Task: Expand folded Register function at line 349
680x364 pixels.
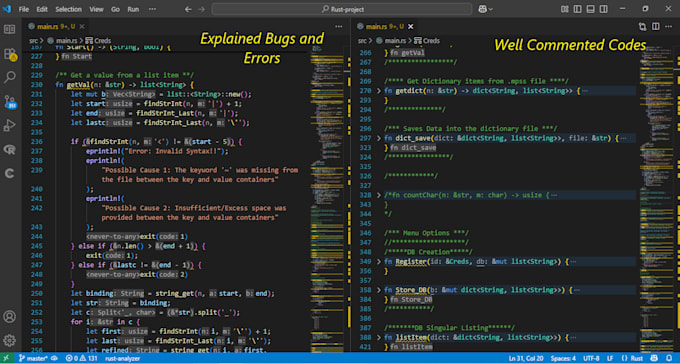Action: click(379, 262)
